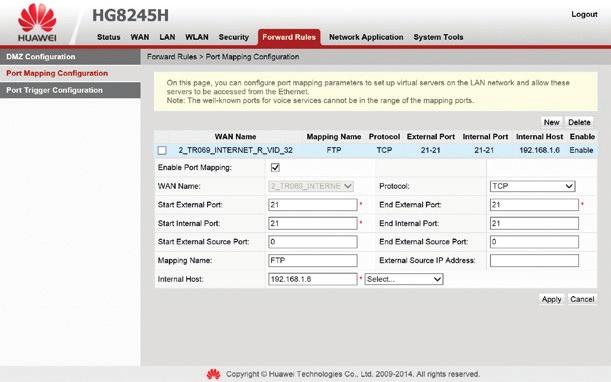Screen dimensions: 611x382
Task: Click the End Internal Port field
Action: click(x=534, y=223)
